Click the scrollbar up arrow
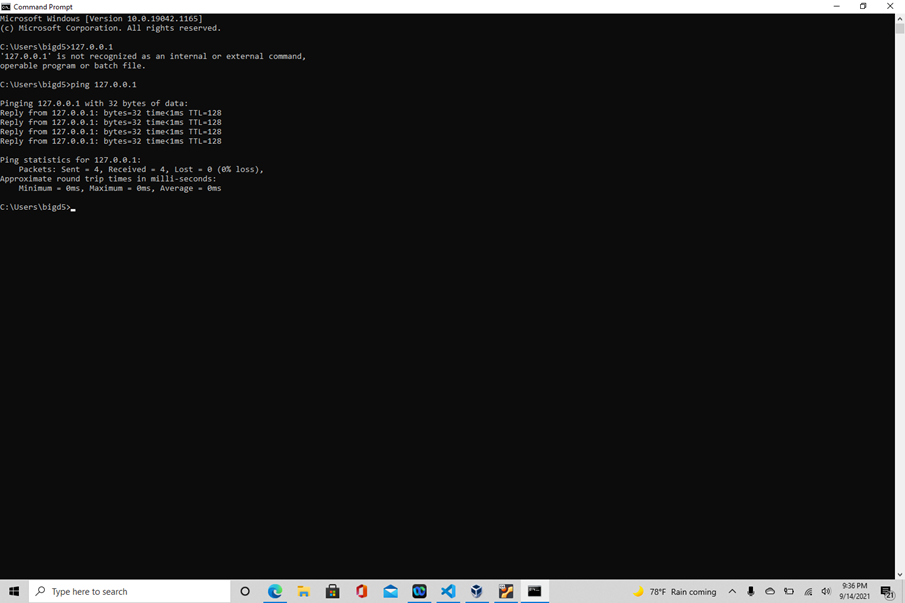Viewport: 905px width, 603px height. point(900,18)
